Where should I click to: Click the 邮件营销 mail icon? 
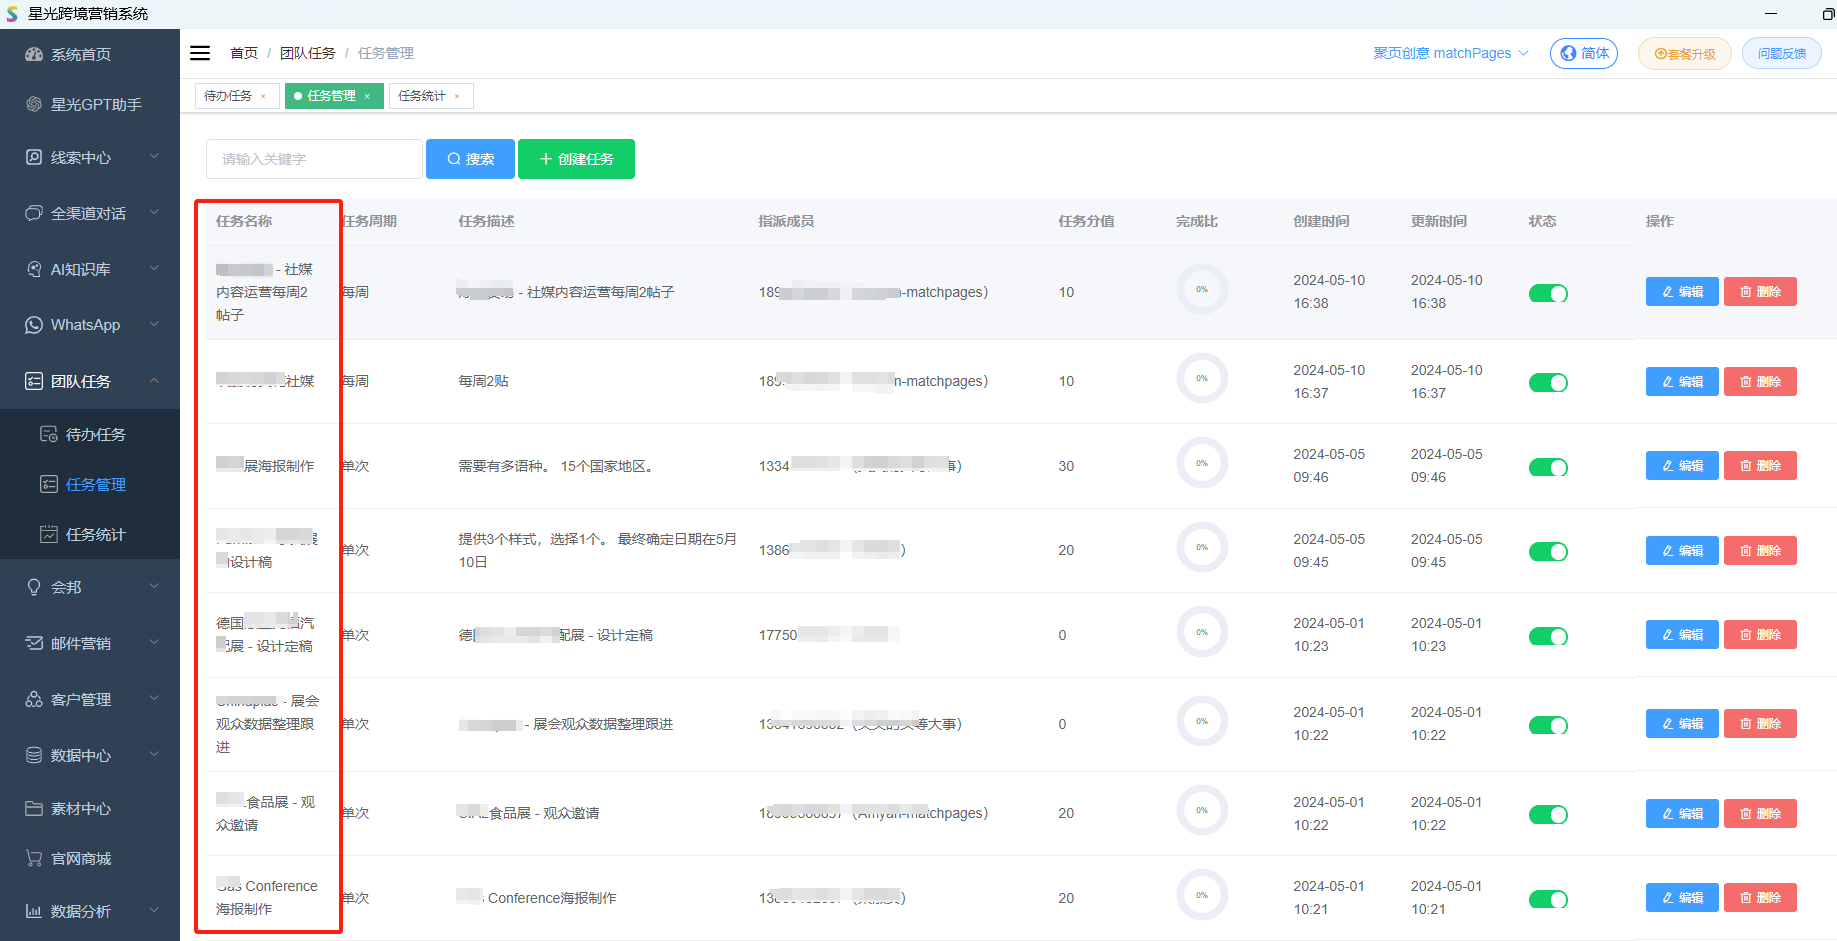[34, 643]
